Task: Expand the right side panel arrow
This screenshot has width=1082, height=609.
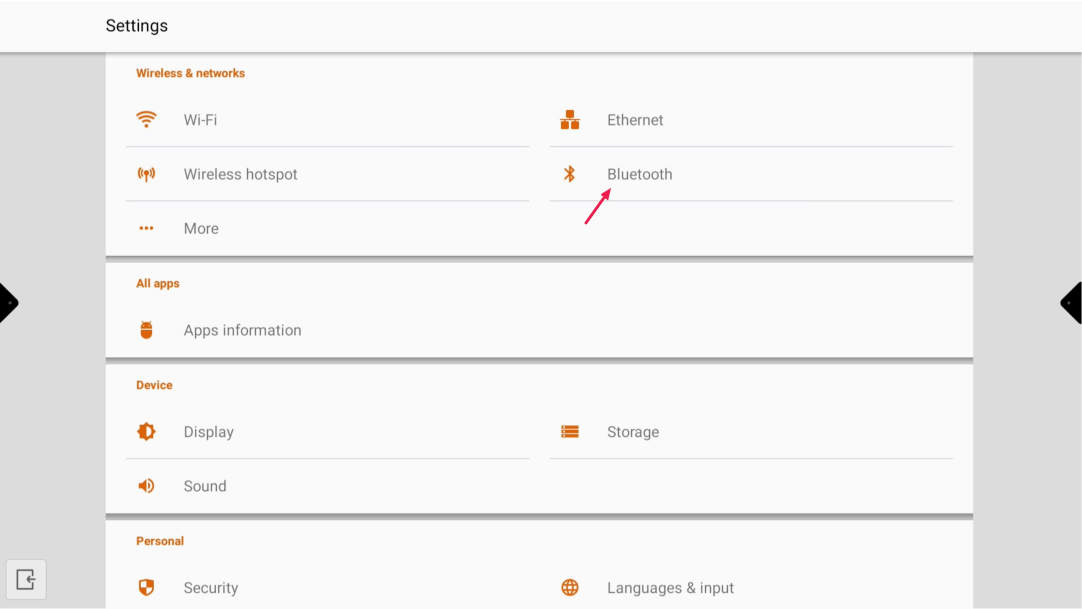Action: point(1072,303)
